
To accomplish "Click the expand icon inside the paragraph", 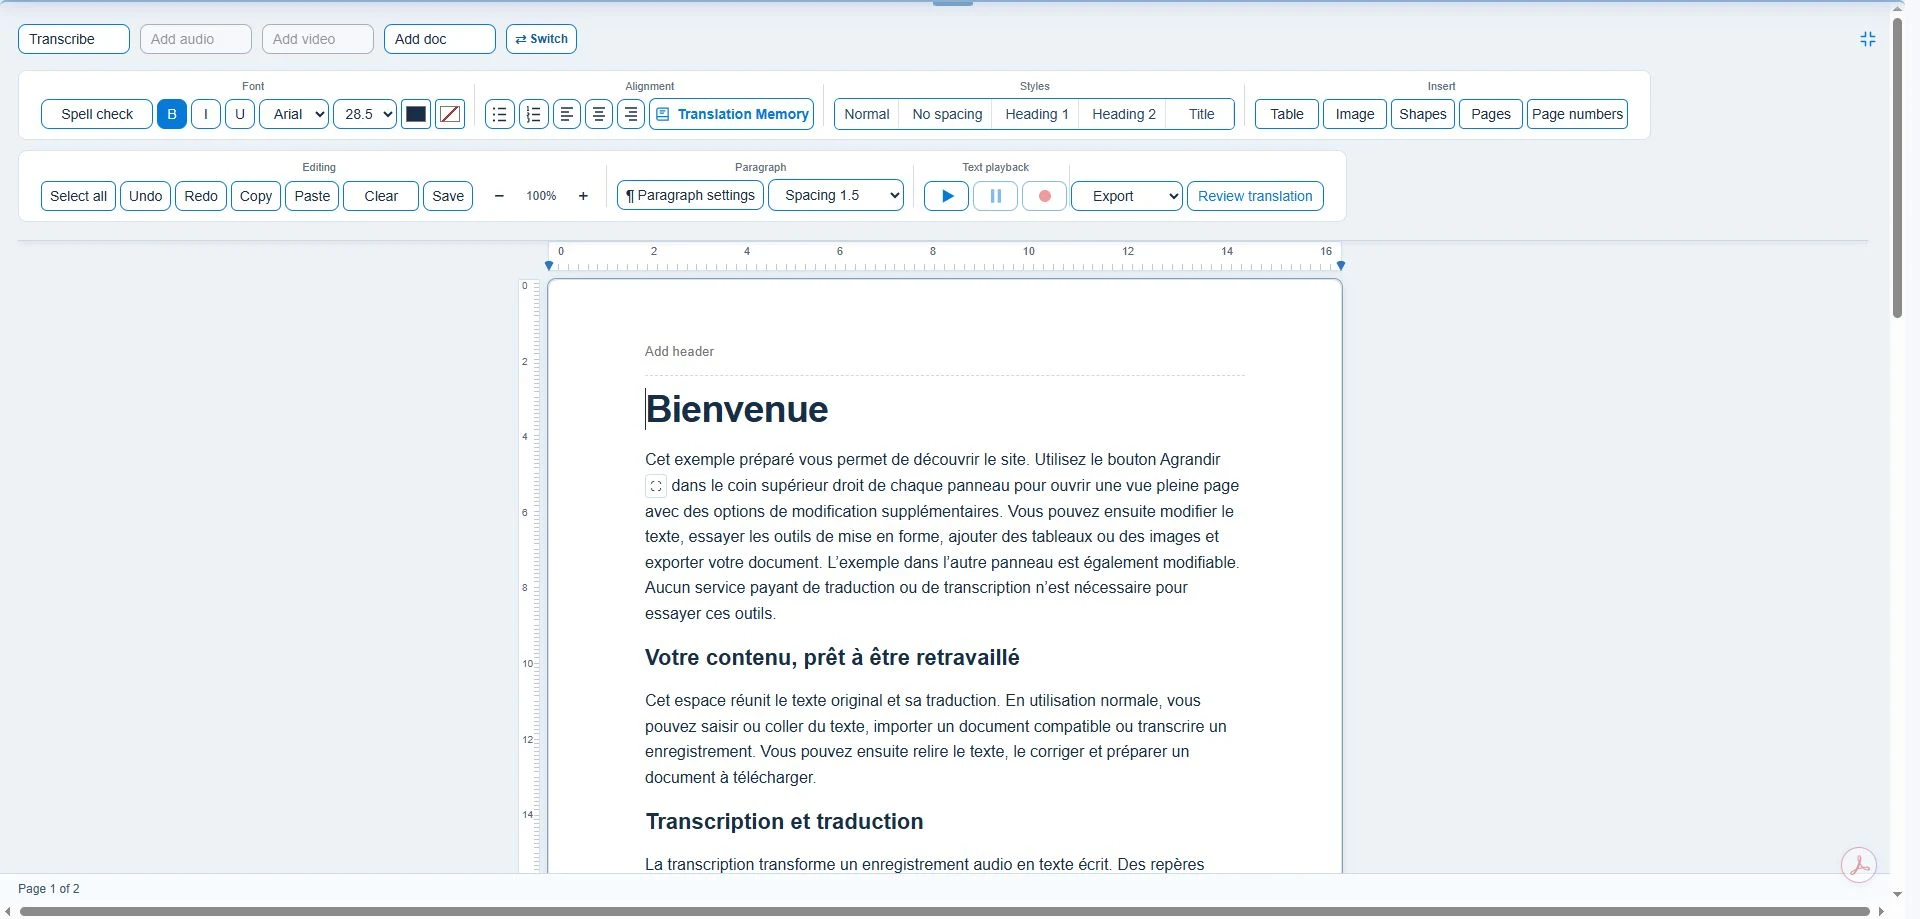I will click(x=656, y=486).
